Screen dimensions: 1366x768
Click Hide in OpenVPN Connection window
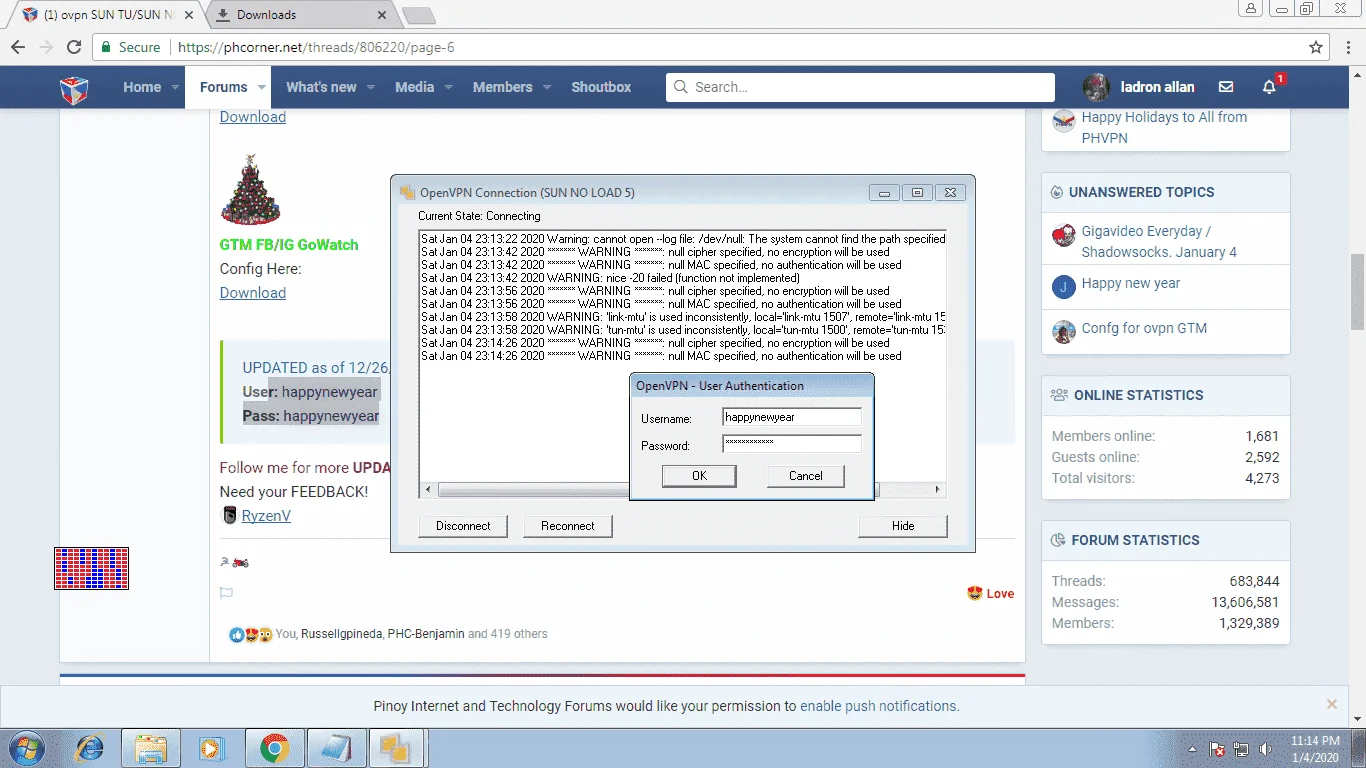pyautogui.click(x=903, y=526)
